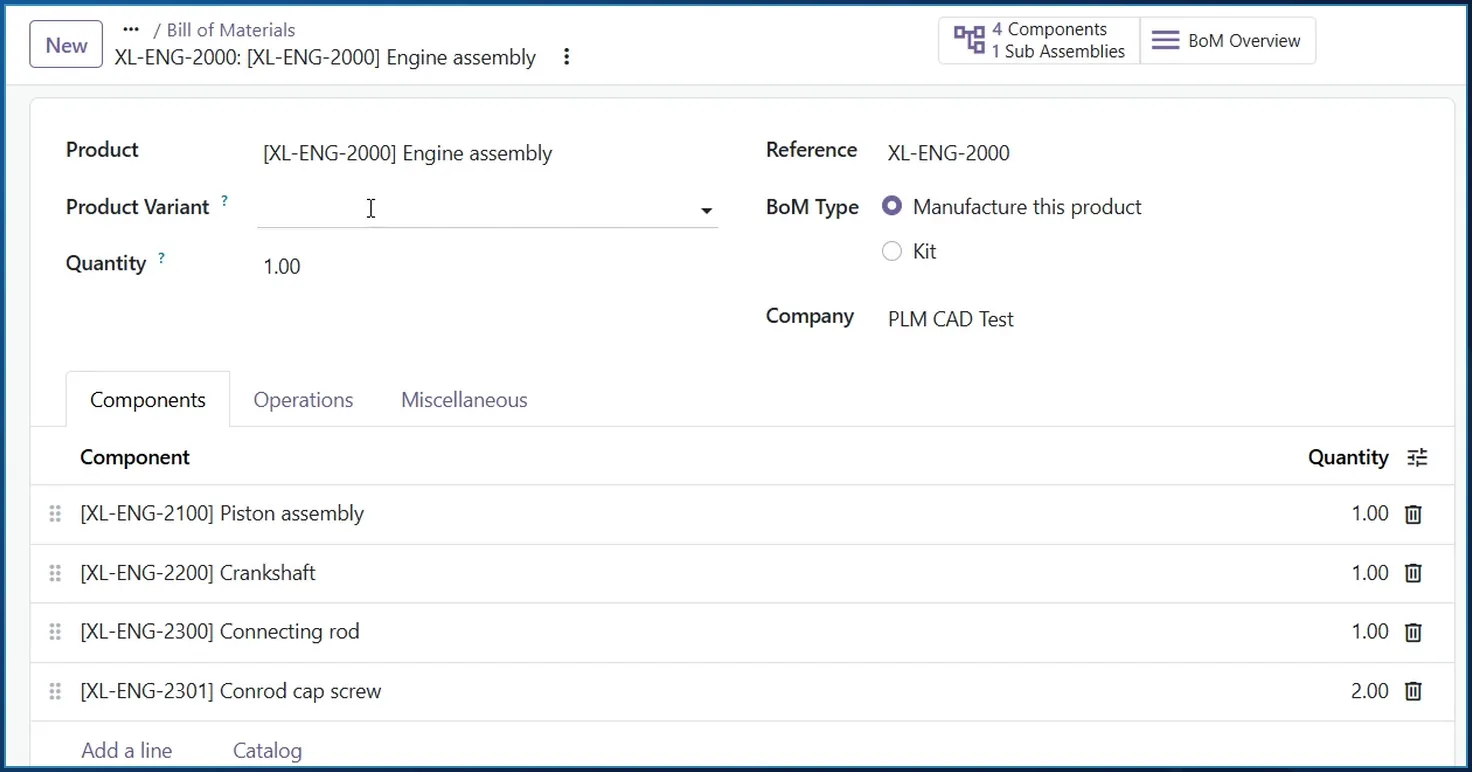1472x772 pixels.
Task: Switch to the Components tab
Action: [x=148, y=400]
